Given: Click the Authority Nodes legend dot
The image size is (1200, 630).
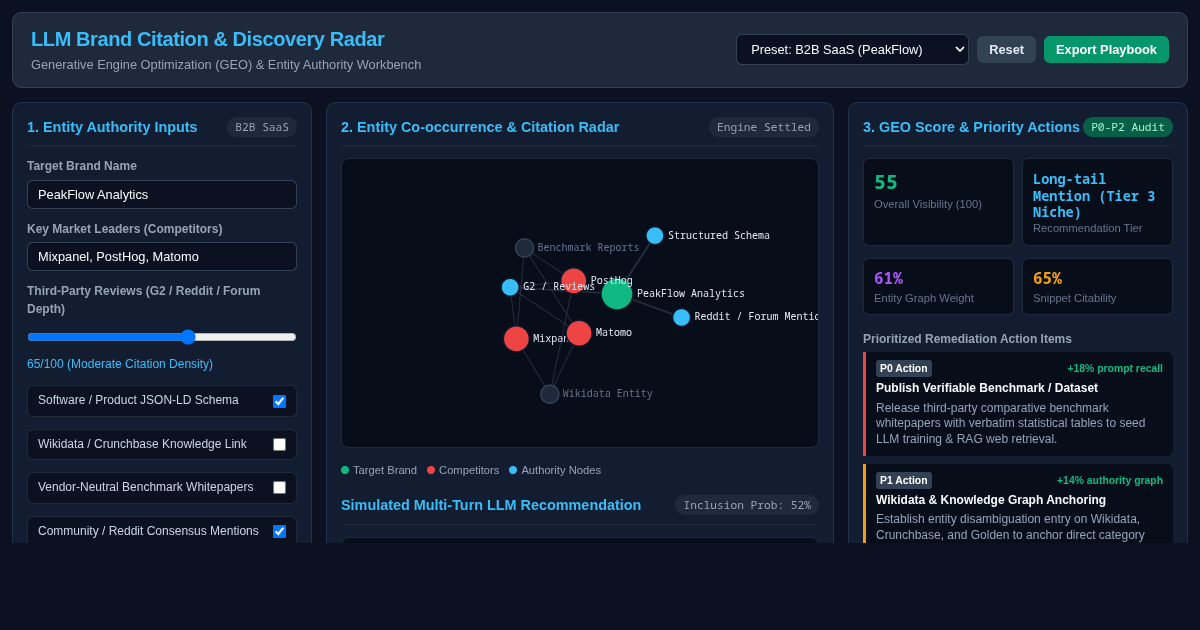Looking at the screenshot, I should click(513, 470).
